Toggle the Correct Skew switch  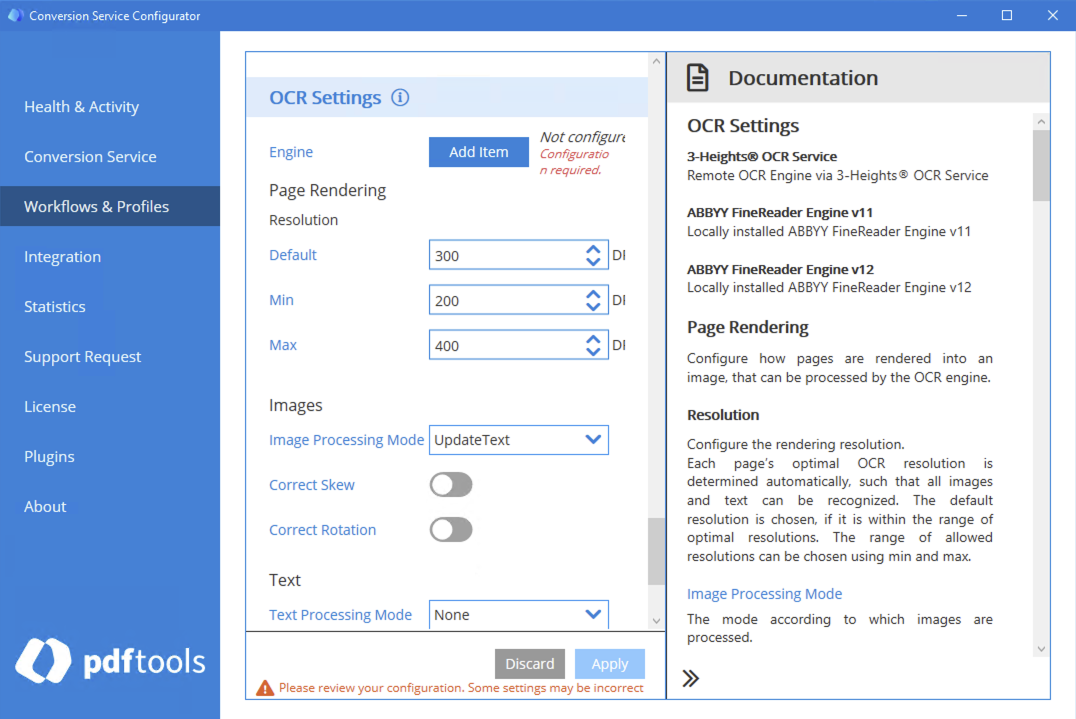[451, 485]
